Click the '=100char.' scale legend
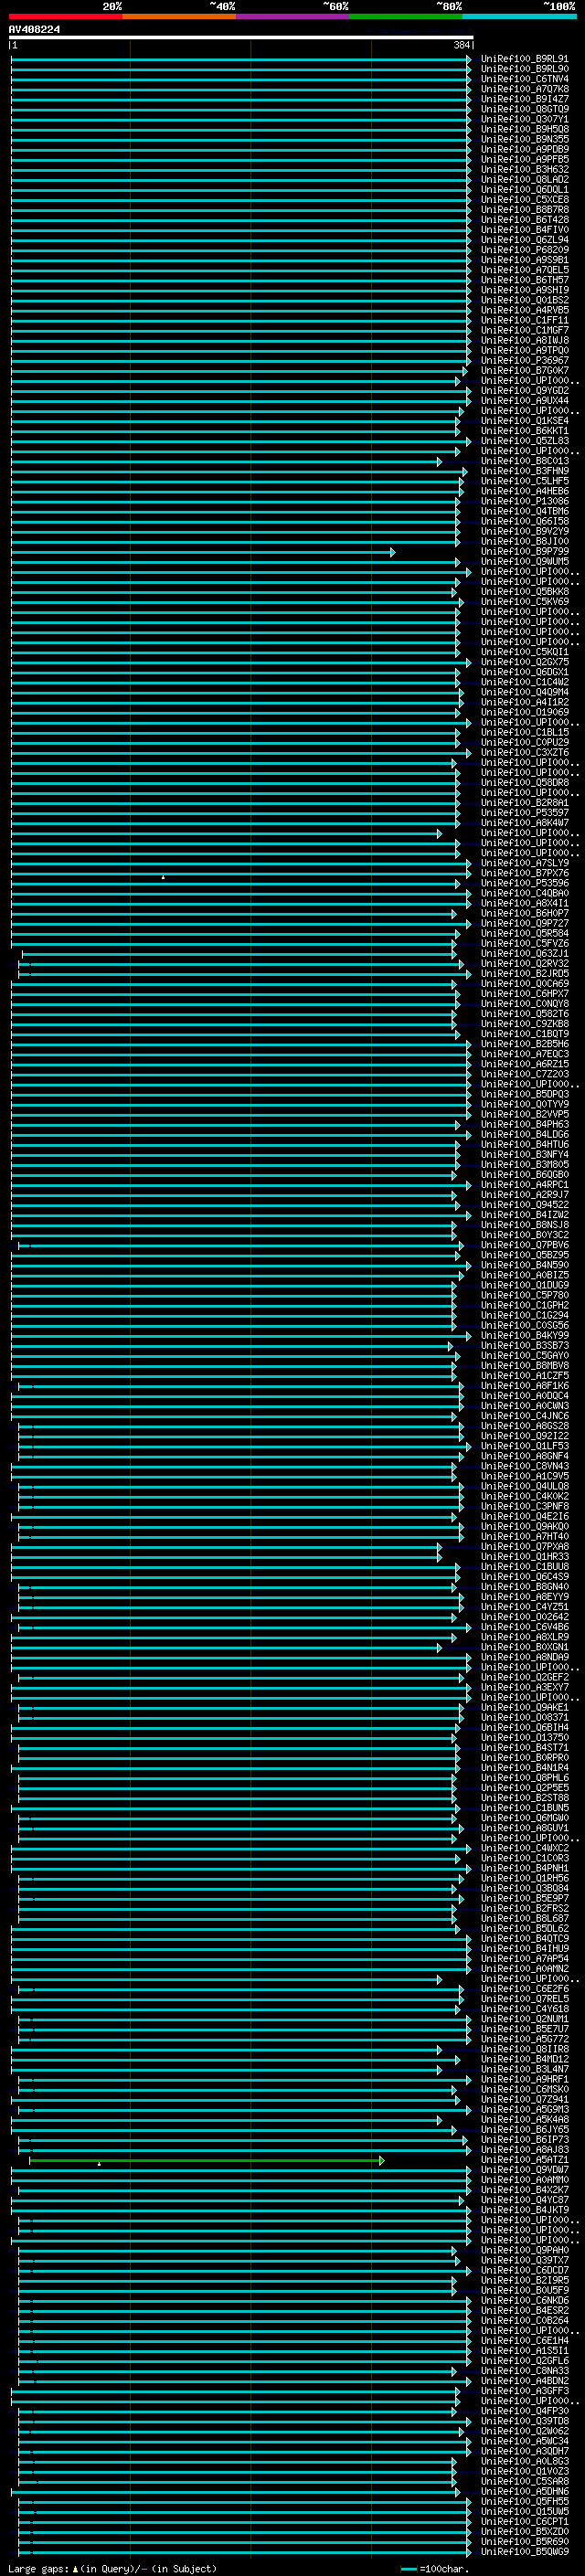 point(444,2569)
